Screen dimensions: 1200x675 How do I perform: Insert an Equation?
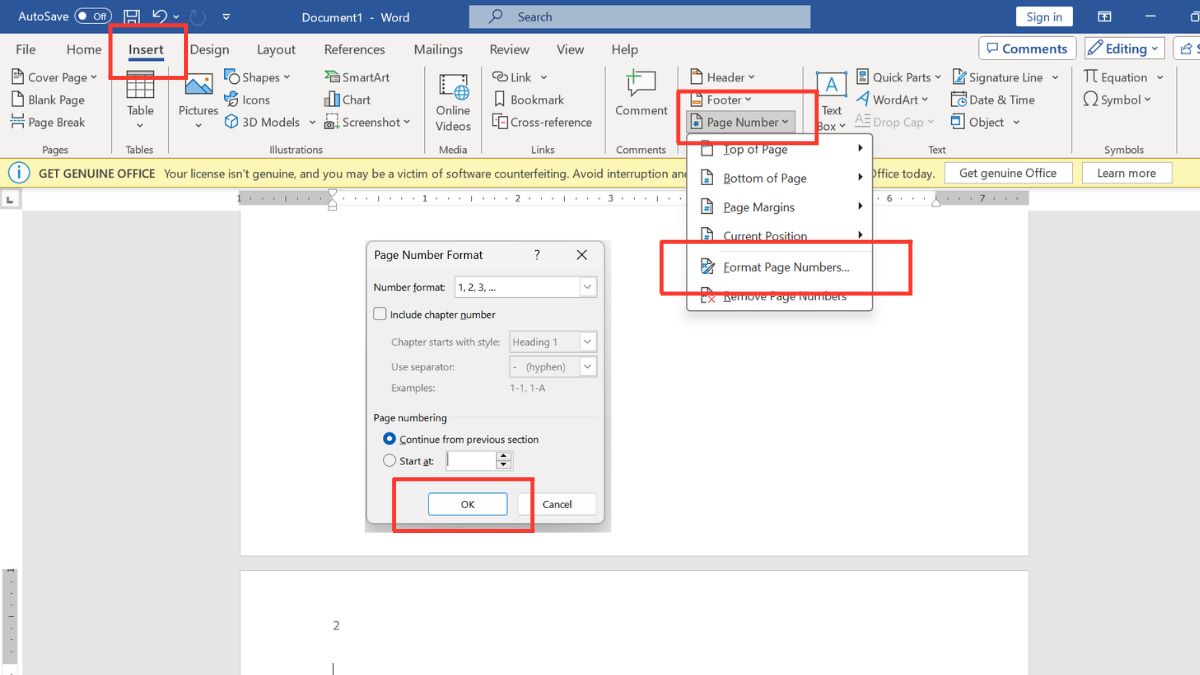[x=1124, y=77]
